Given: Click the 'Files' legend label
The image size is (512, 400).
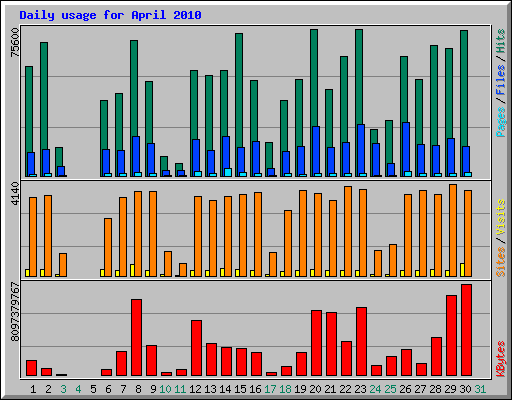Looking at the screenshot, I should (x=501, y=79).
